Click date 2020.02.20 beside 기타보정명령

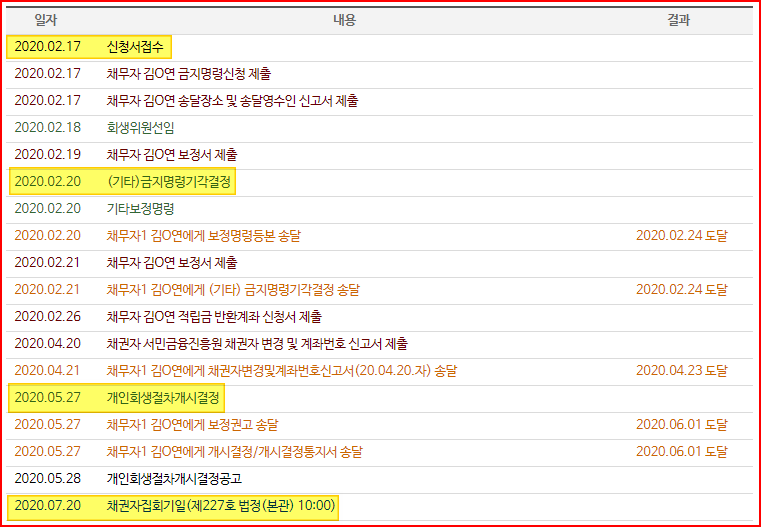coord(48,209)
